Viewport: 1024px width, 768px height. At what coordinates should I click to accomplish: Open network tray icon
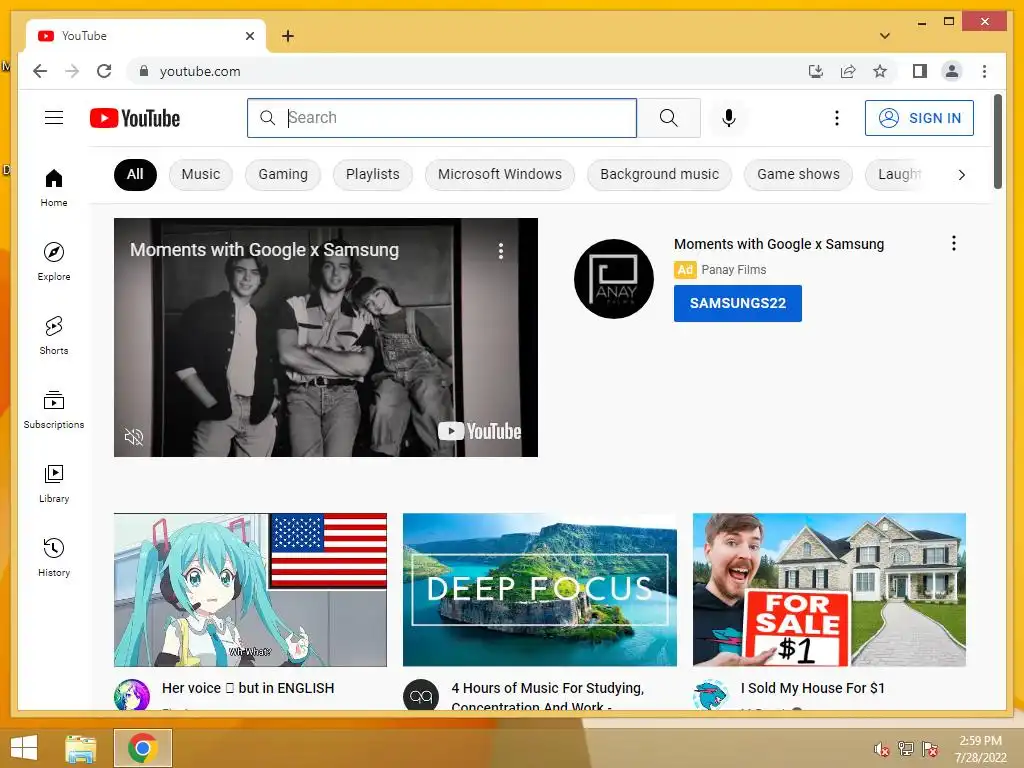906,748
